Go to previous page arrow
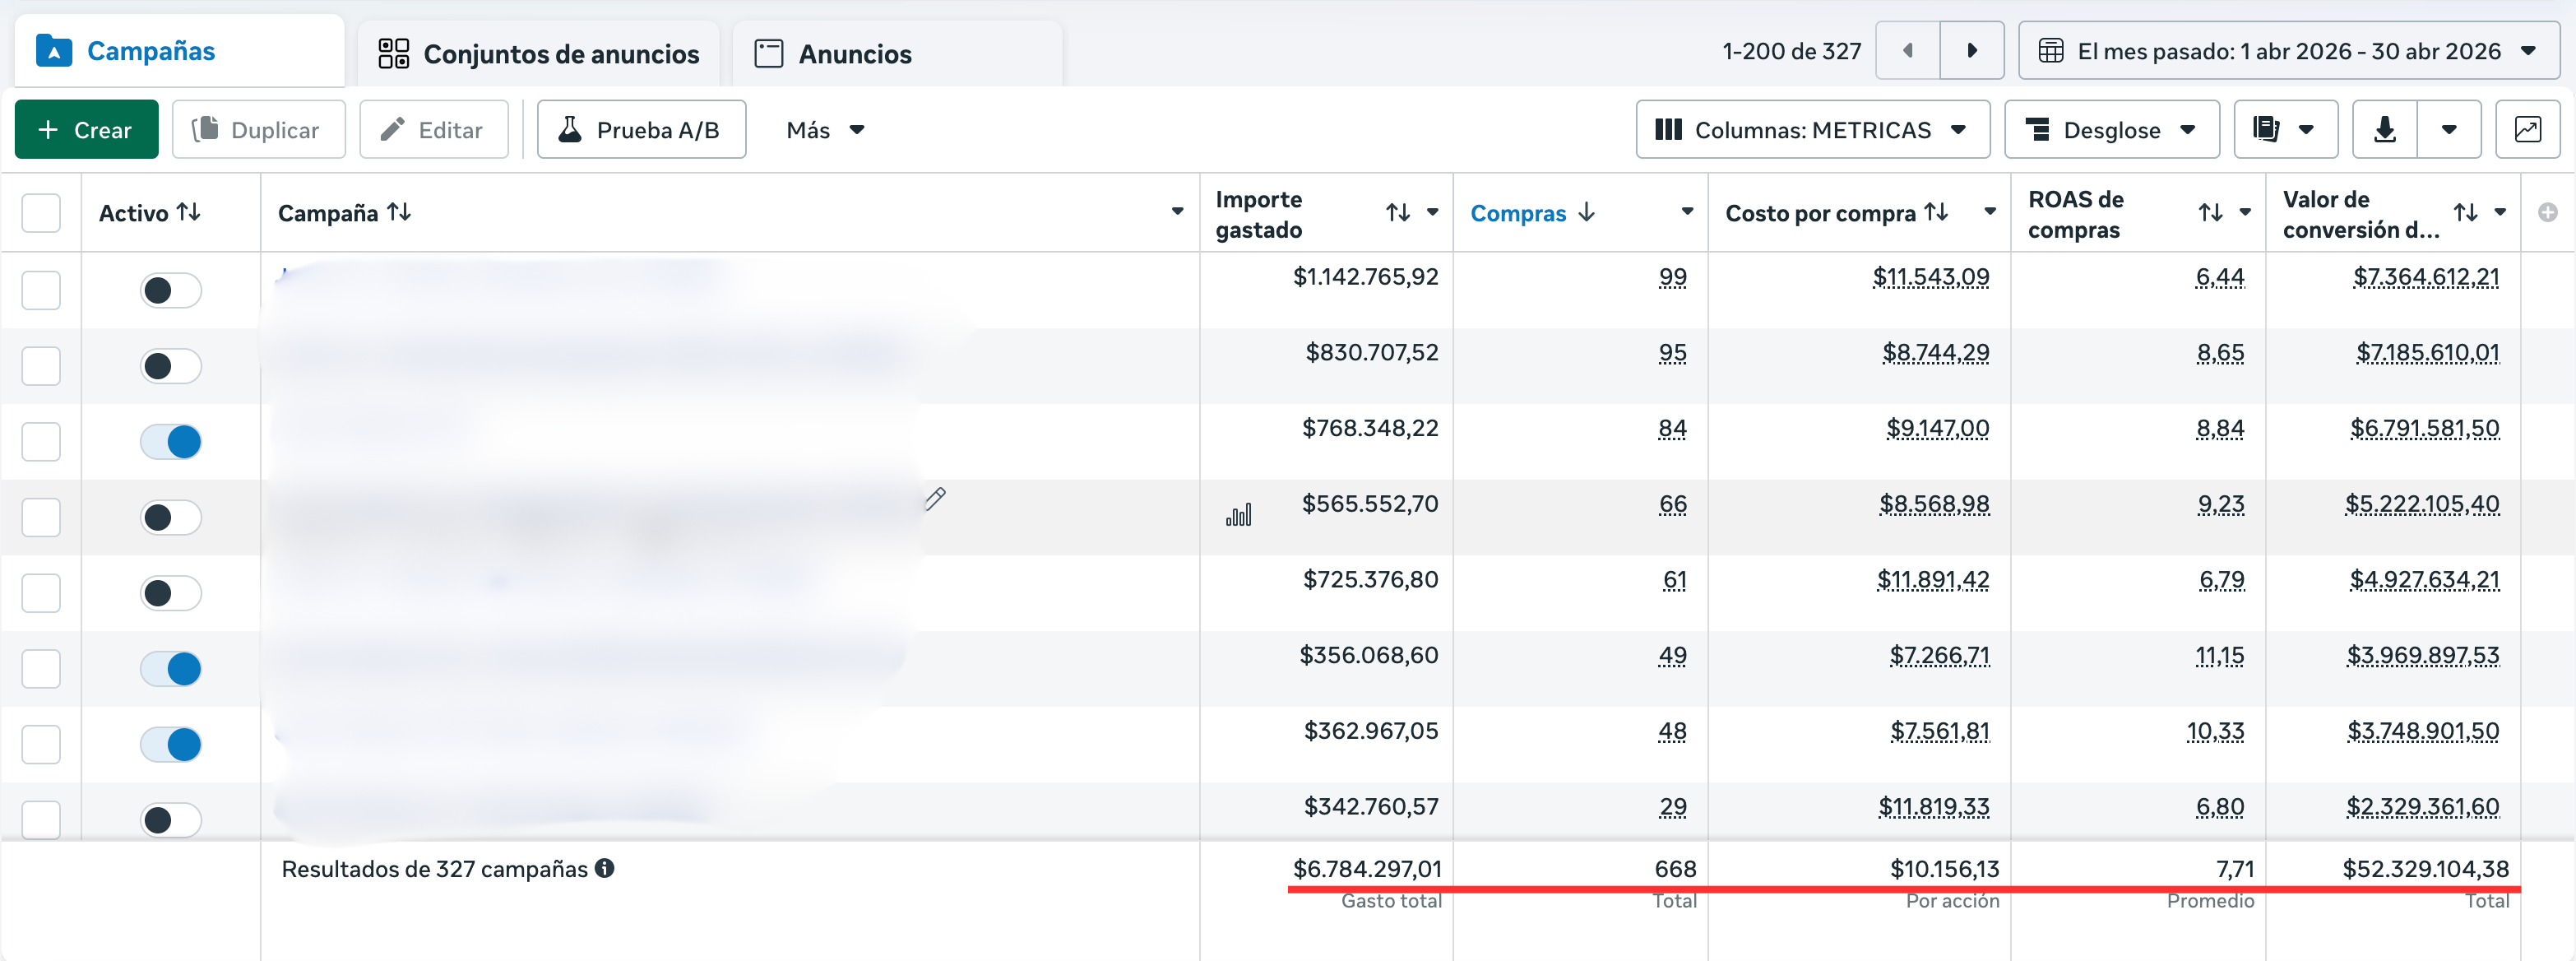This screenshot has height=961, width=2576. click(x=1907, y=51)
